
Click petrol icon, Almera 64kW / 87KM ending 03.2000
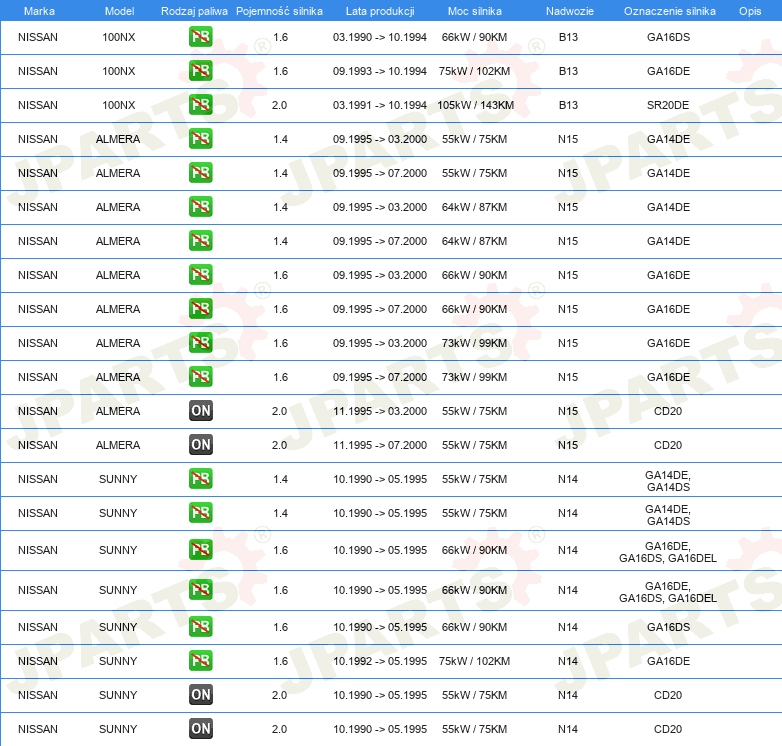pyautogui.click(x=200, y=206)
